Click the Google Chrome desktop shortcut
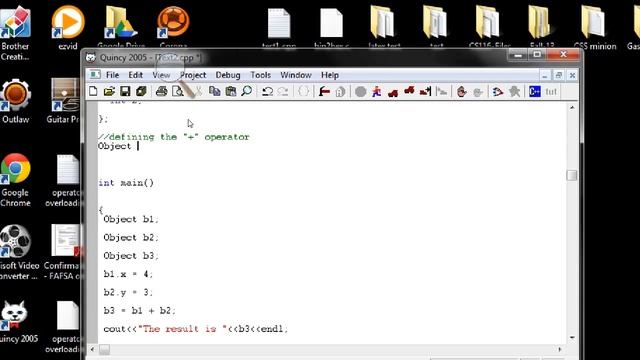640x360 pixels. click(16, 180)
